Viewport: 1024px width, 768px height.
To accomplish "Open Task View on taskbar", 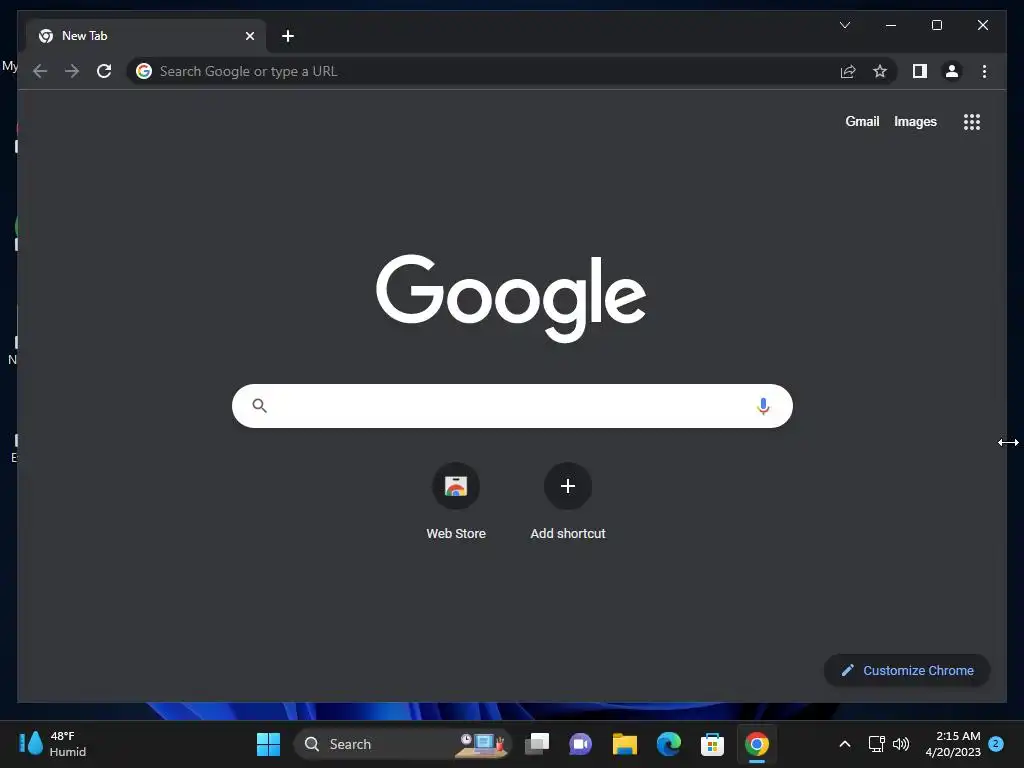I will click(x=537, y=744).
